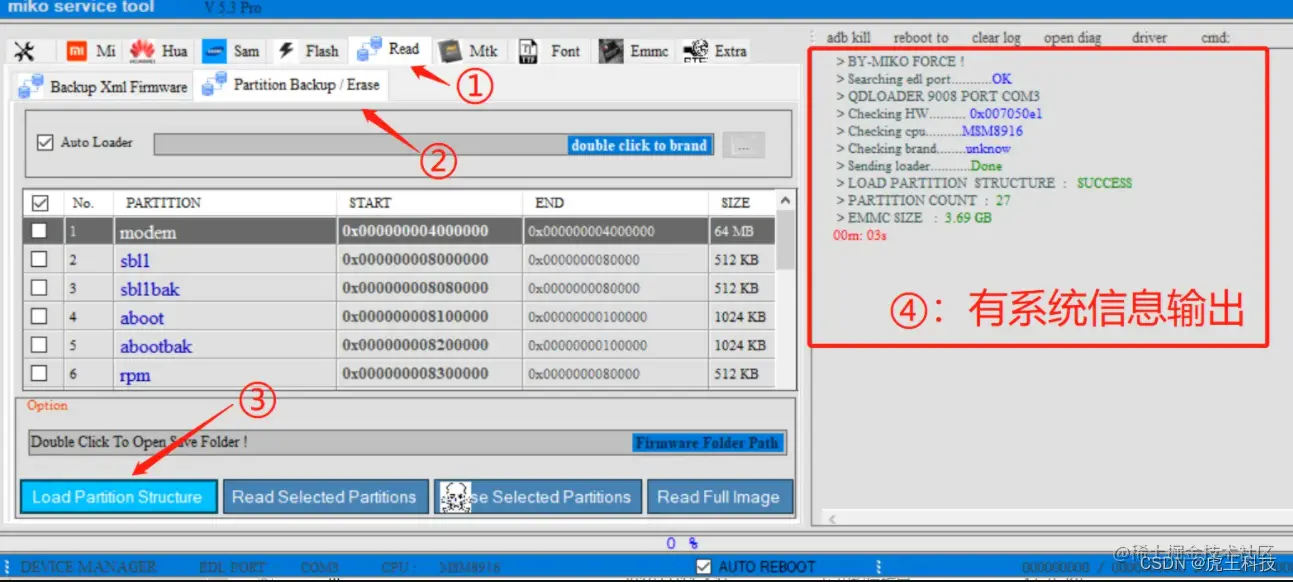
Task: Click the Load Partition Structure button
Action: tap(117, 497)
